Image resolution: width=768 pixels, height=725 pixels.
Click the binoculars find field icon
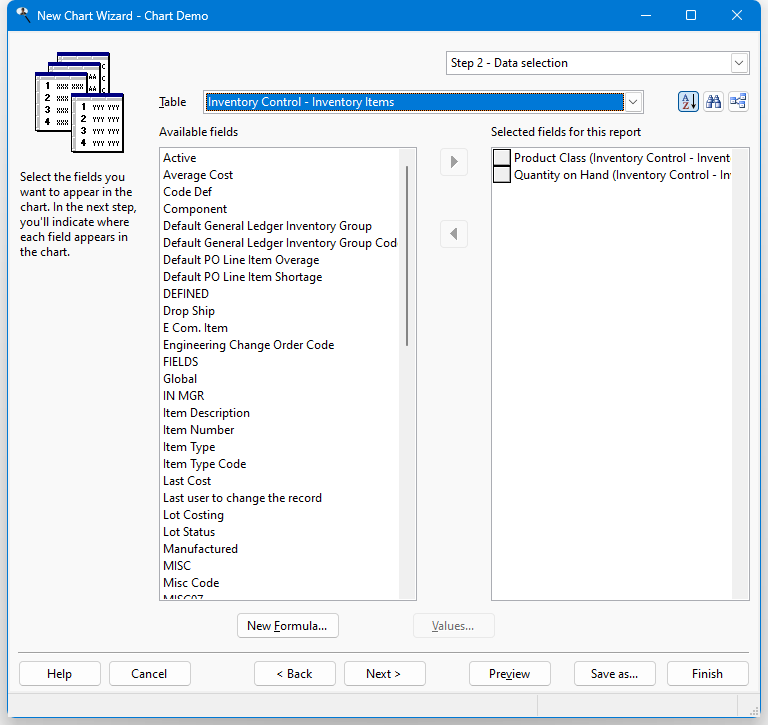pos(713,102)
